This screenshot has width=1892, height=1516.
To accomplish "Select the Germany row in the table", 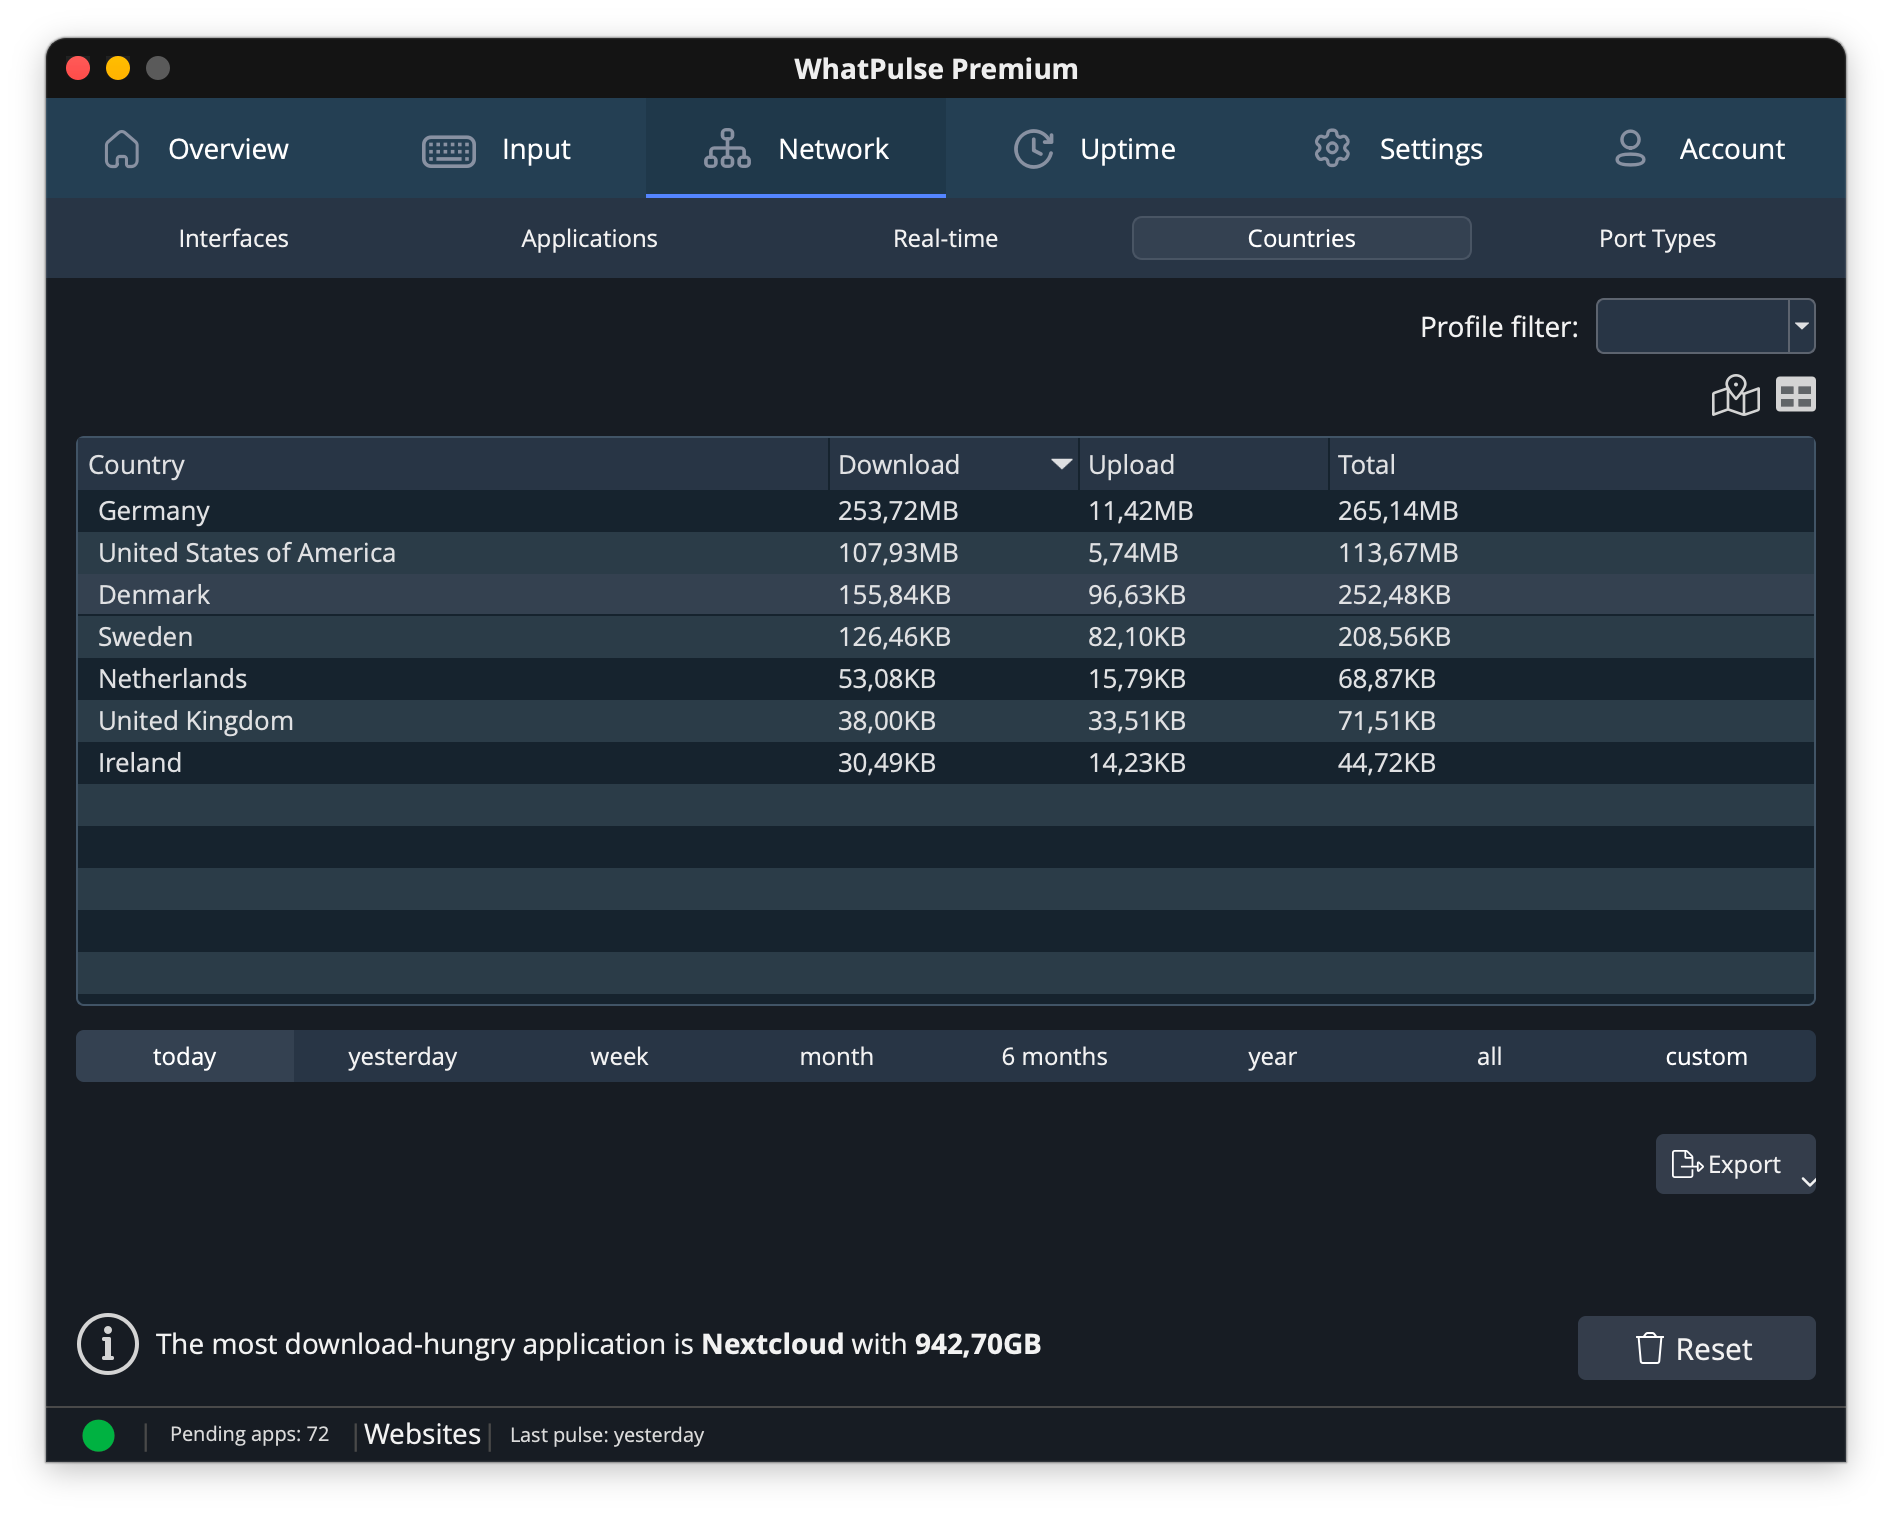I will coord(154,511).
